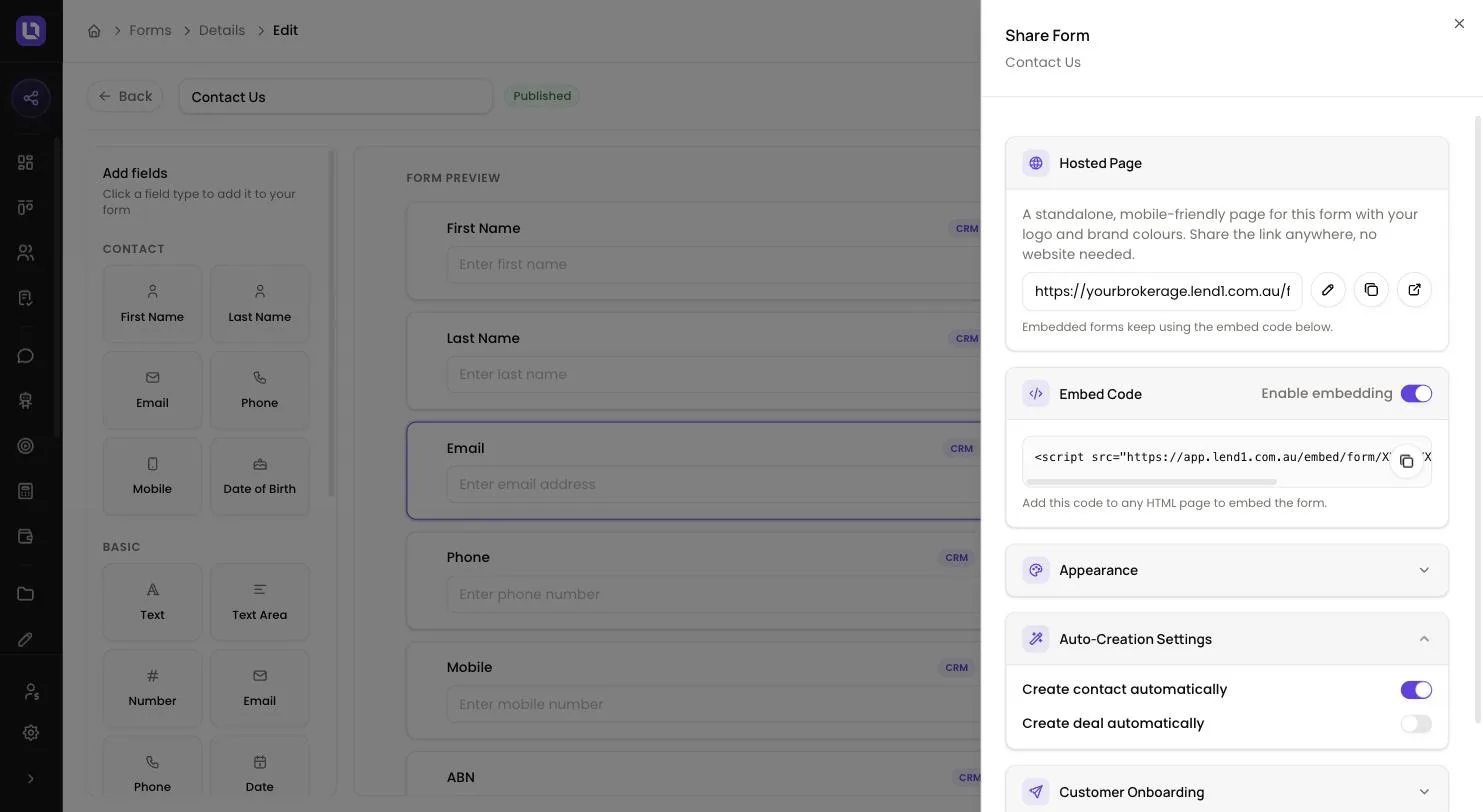
Task: Click the wand icon beside Auto-Creation Settings
Action: [x=1036, y=639]
